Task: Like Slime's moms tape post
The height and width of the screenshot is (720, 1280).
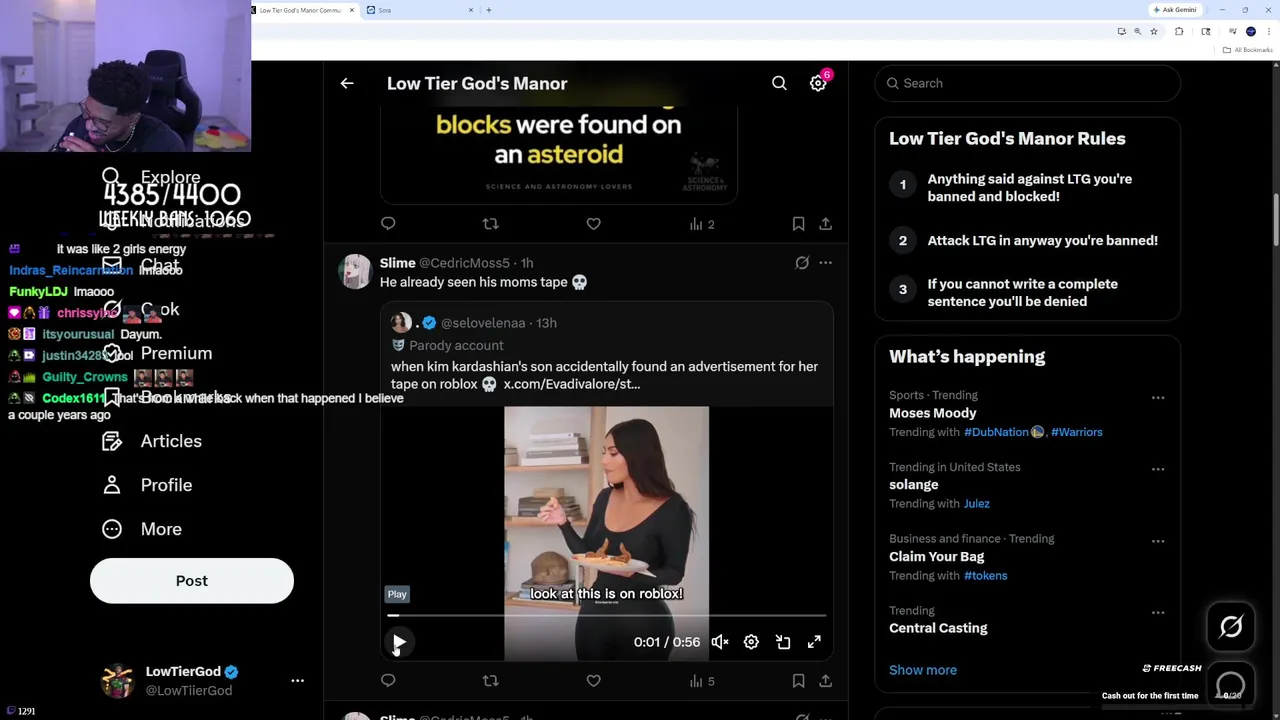Action: (593, 681)
